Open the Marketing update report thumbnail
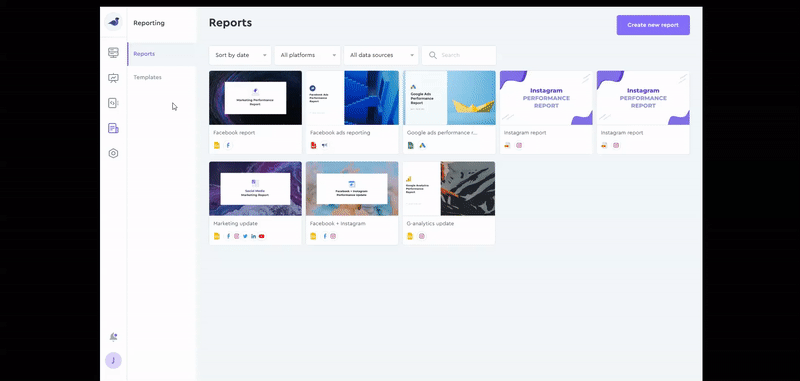800x381 pixels. [255, 189]
